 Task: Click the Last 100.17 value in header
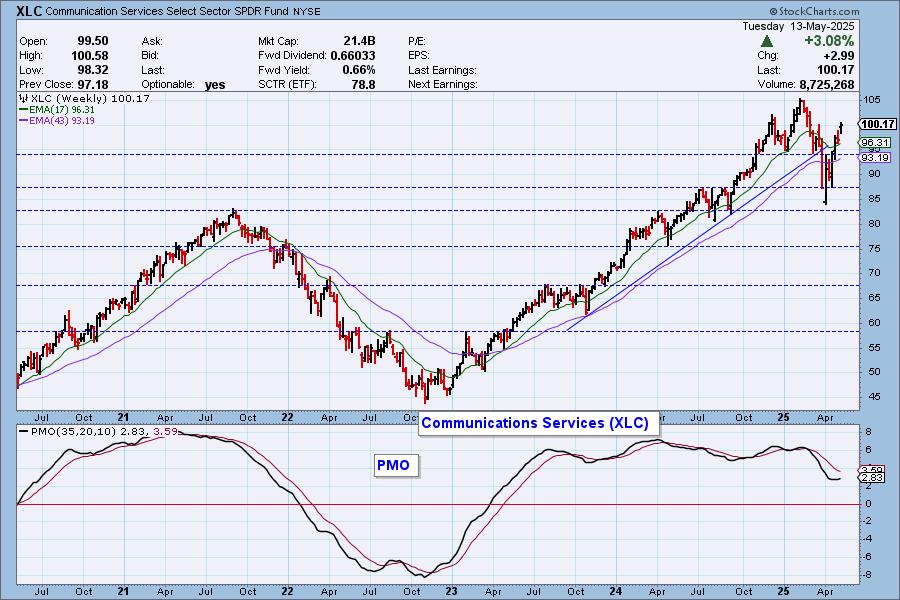(837, 70)
